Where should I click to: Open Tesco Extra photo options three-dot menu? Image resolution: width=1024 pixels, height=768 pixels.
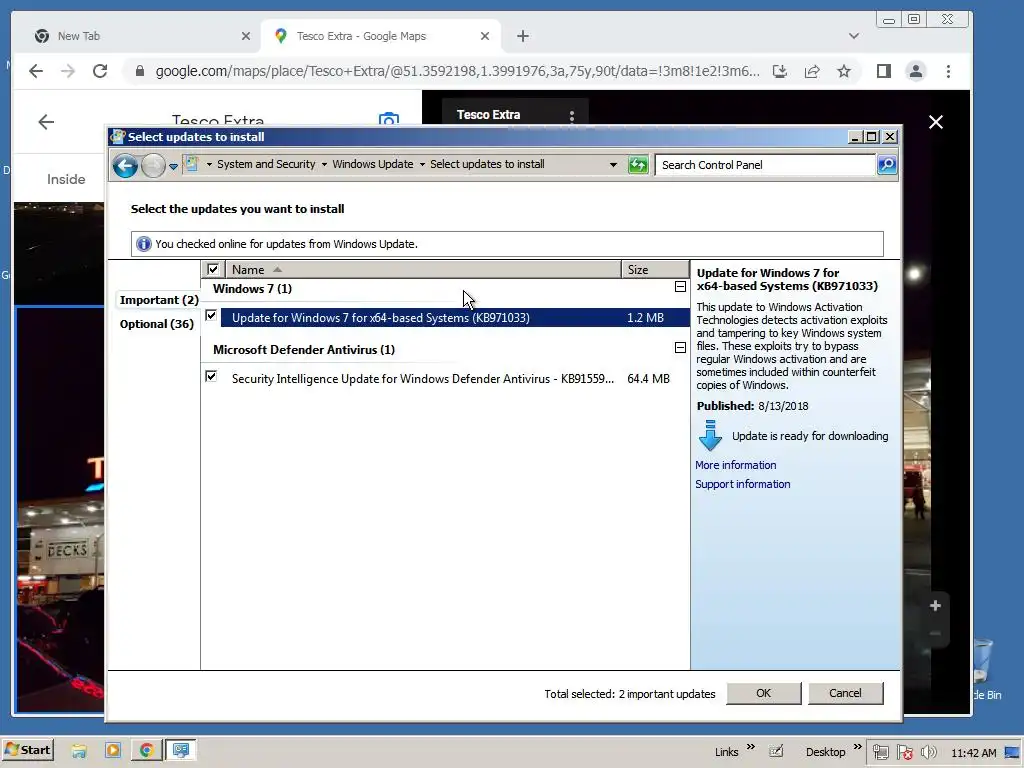click(x=571, y=116)
